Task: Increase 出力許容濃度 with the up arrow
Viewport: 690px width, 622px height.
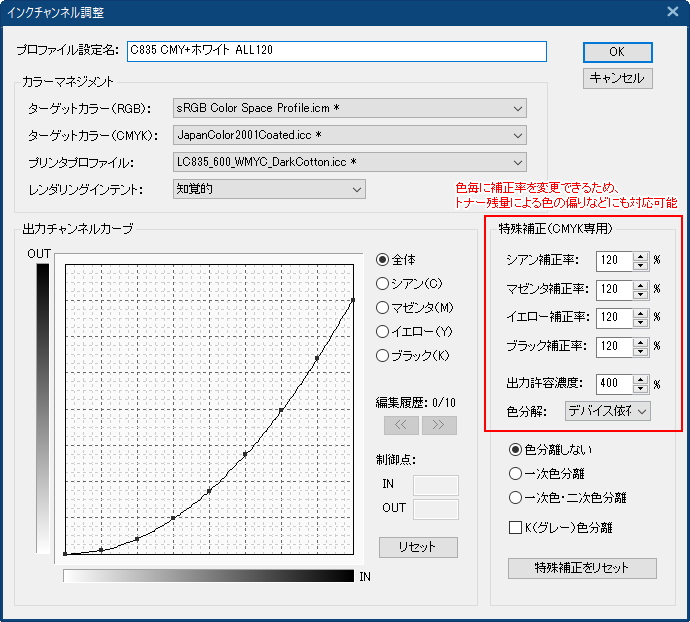Action: click(639, 379)
